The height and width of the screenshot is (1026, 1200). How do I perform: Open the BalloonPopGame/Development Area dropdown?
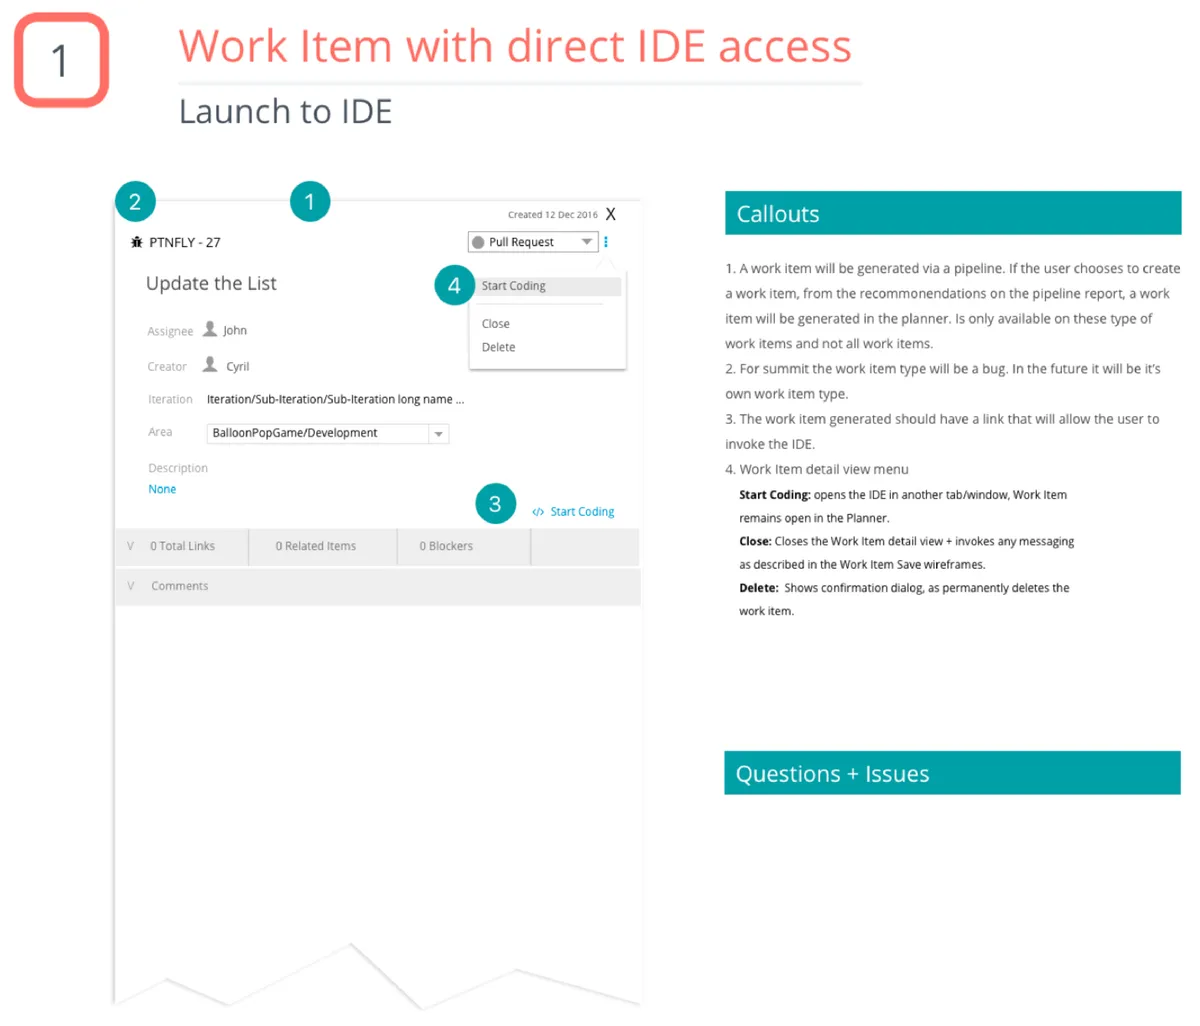pyautogui.click(x=438, y=433)
